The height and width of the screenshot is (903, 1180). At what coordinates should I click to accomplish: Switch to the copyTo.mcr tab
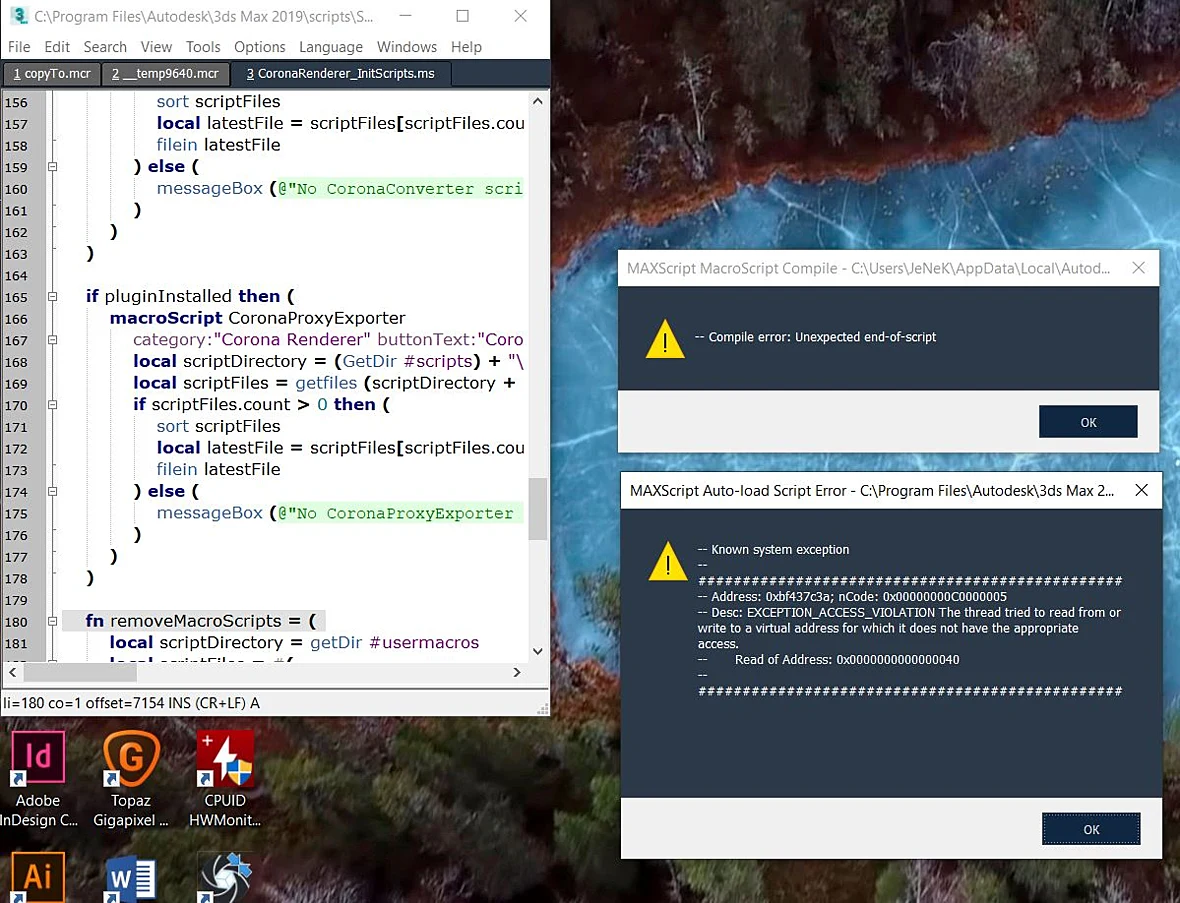click(51, 74)
